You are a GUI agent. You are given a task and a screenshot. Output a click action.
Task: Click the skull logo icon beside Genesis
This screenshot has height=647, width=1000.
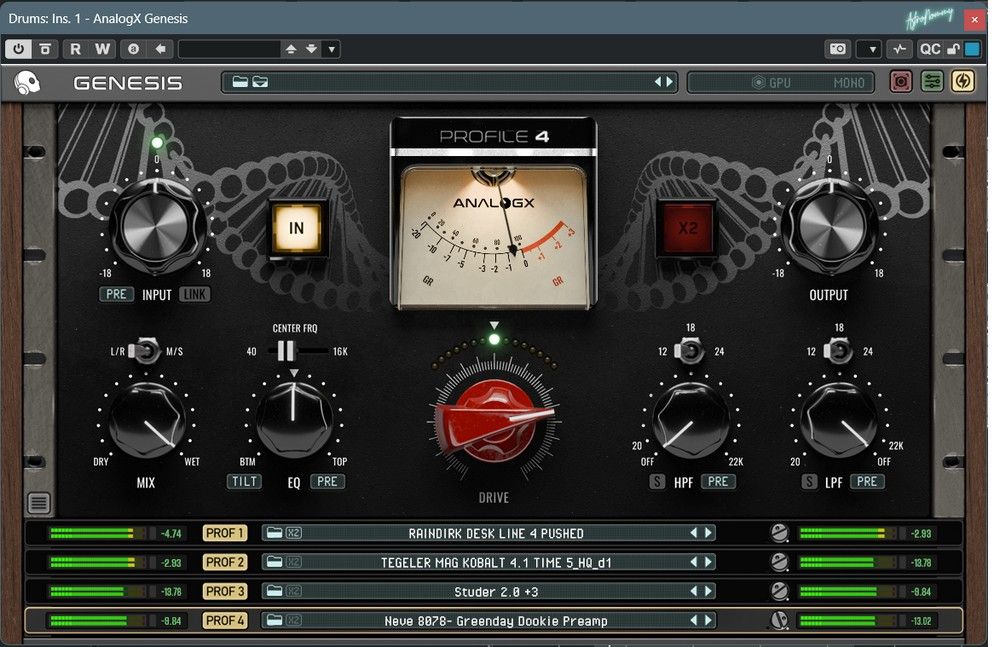[27, 83]
